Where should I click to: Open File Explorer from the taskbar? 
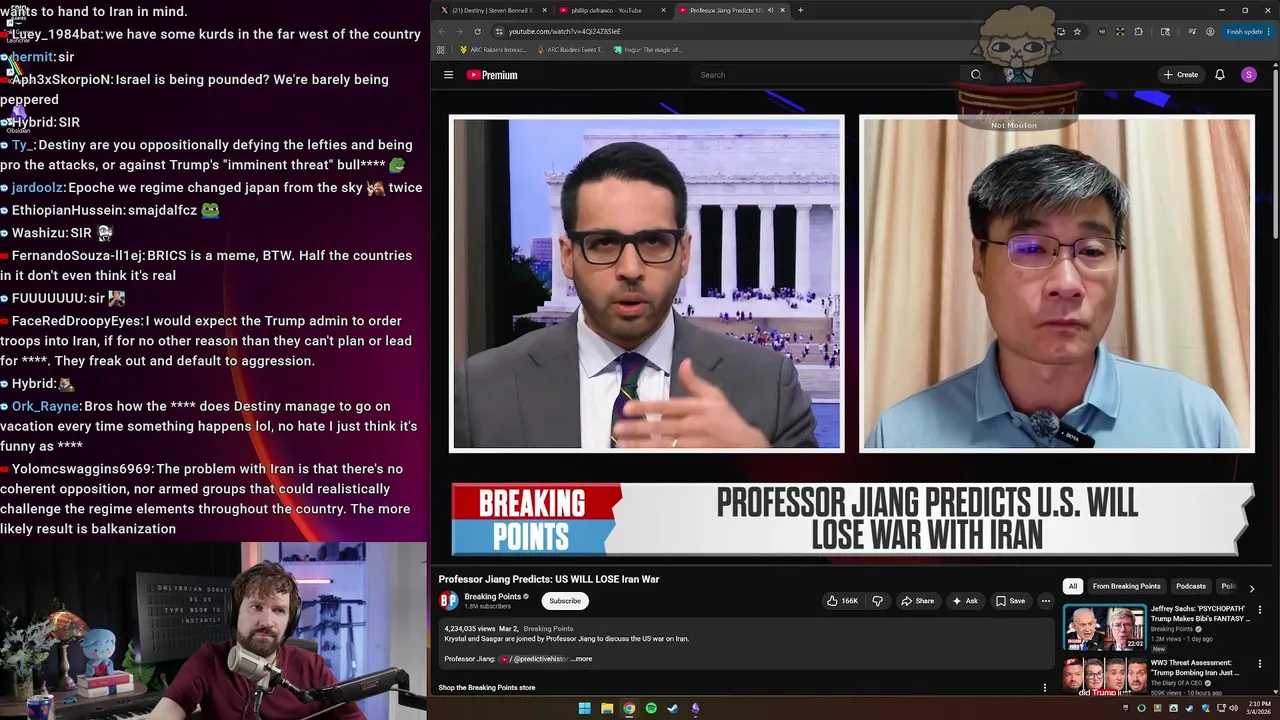pyautogui.click(x=607, y=708)
